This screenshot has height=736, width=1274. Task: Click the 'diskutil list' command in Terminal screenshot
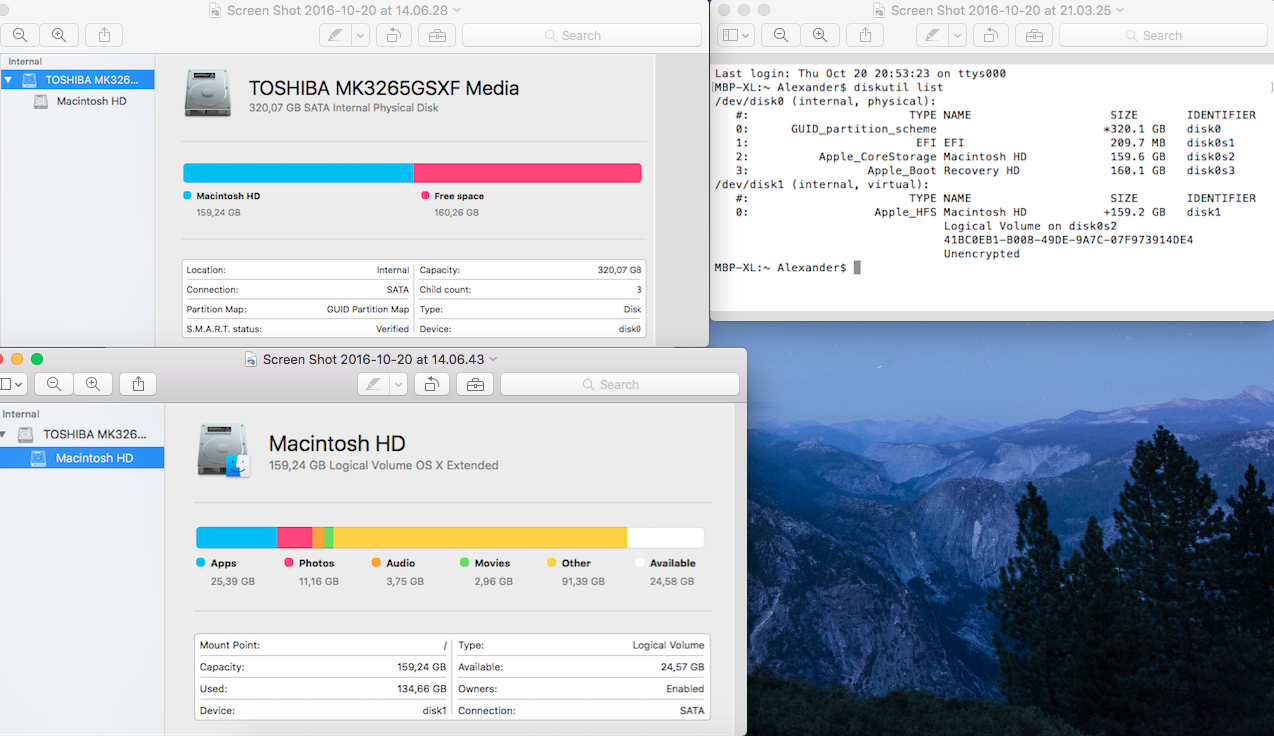(x=897, y=87)
